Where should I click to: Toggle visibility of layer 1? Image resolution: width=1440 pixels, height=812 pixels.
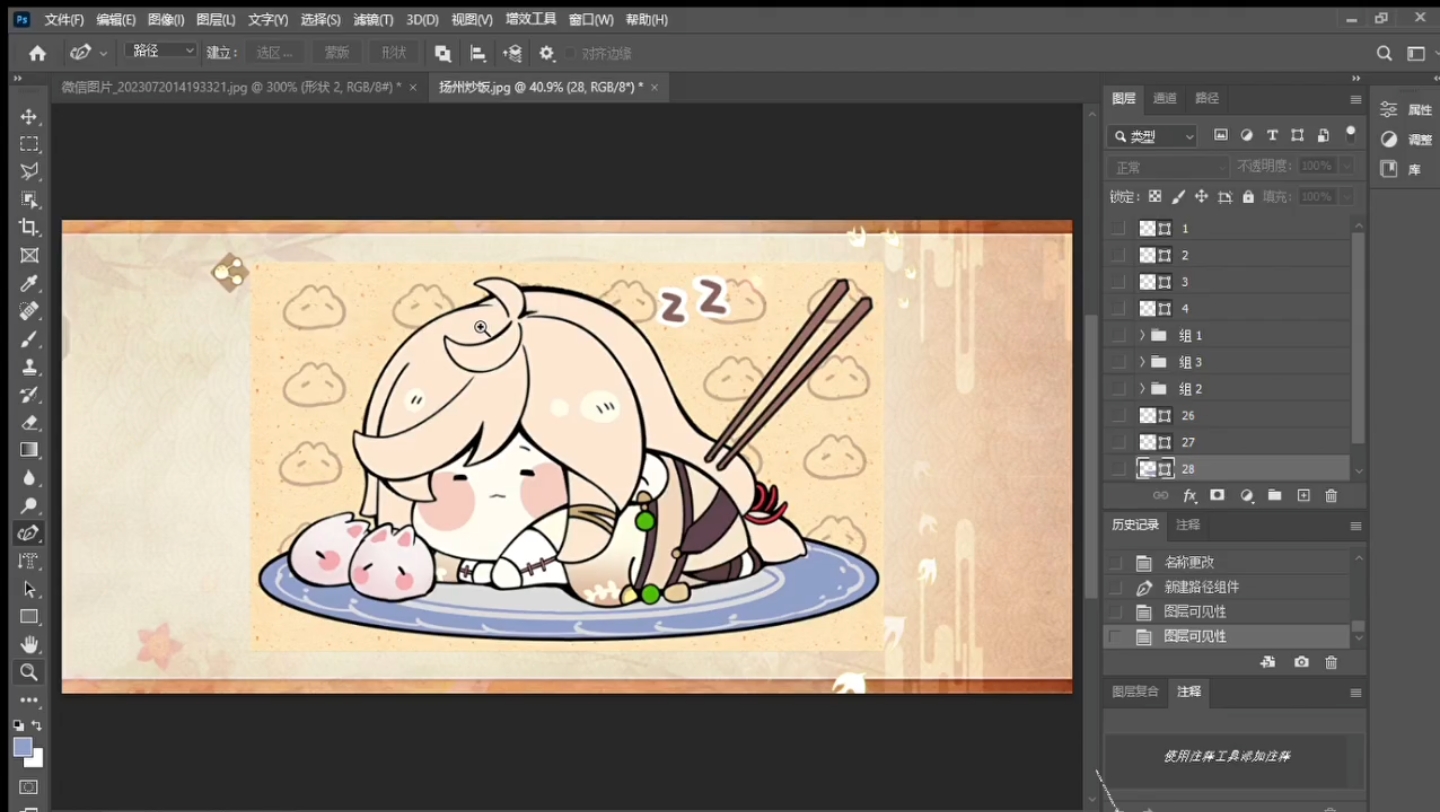[x=1118, y=229]
